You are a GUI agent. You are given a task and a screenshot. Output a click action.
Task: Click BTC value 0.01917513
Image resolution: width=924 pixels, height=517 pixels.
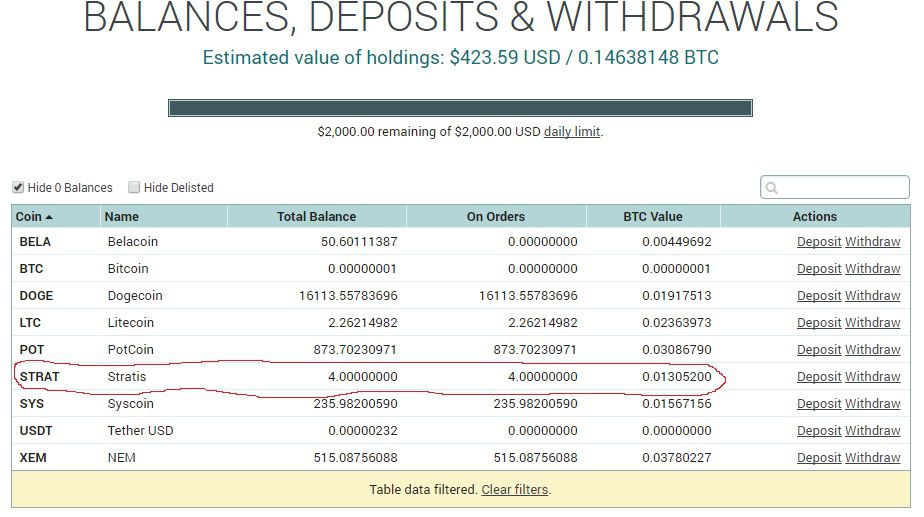coord(676,296)
